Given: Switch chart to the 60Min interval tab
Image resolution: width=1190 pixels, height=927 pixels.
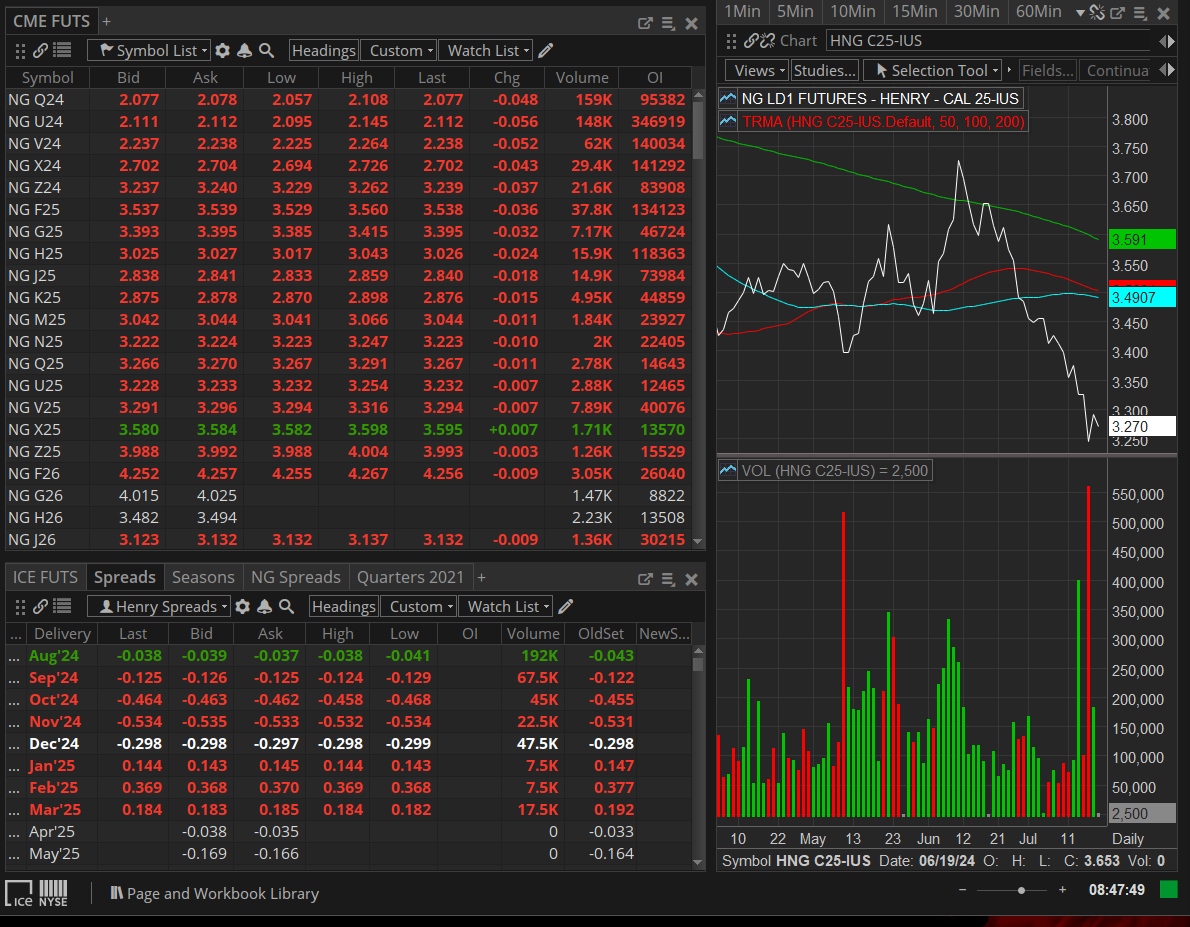Looking at the screenshot, I should [x=1039, y=11].
